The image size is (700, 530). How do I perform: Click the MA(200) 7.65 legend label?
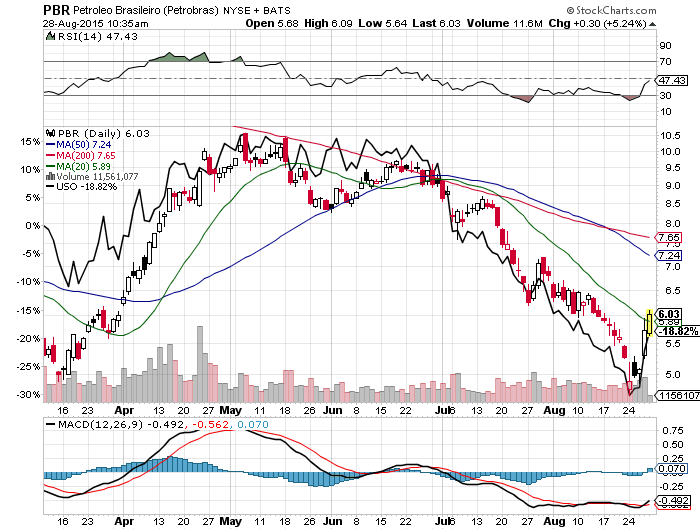coord(86,155)
